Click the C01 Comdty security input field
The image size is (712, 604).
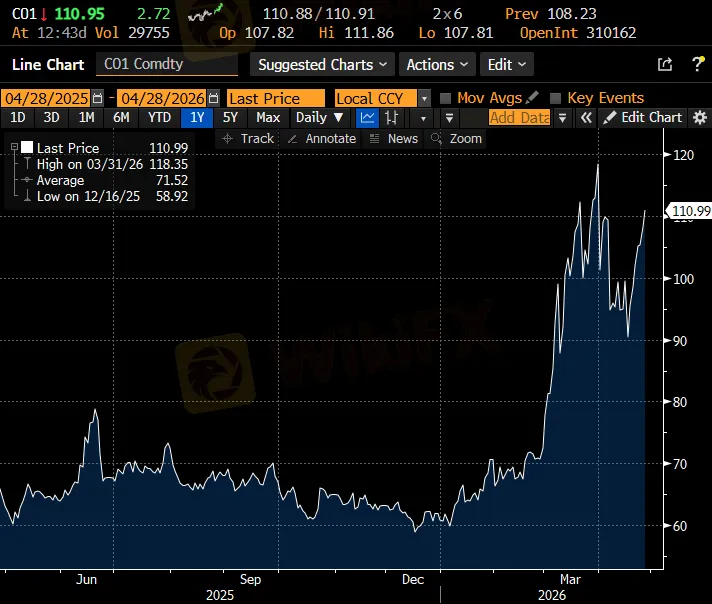167,65
